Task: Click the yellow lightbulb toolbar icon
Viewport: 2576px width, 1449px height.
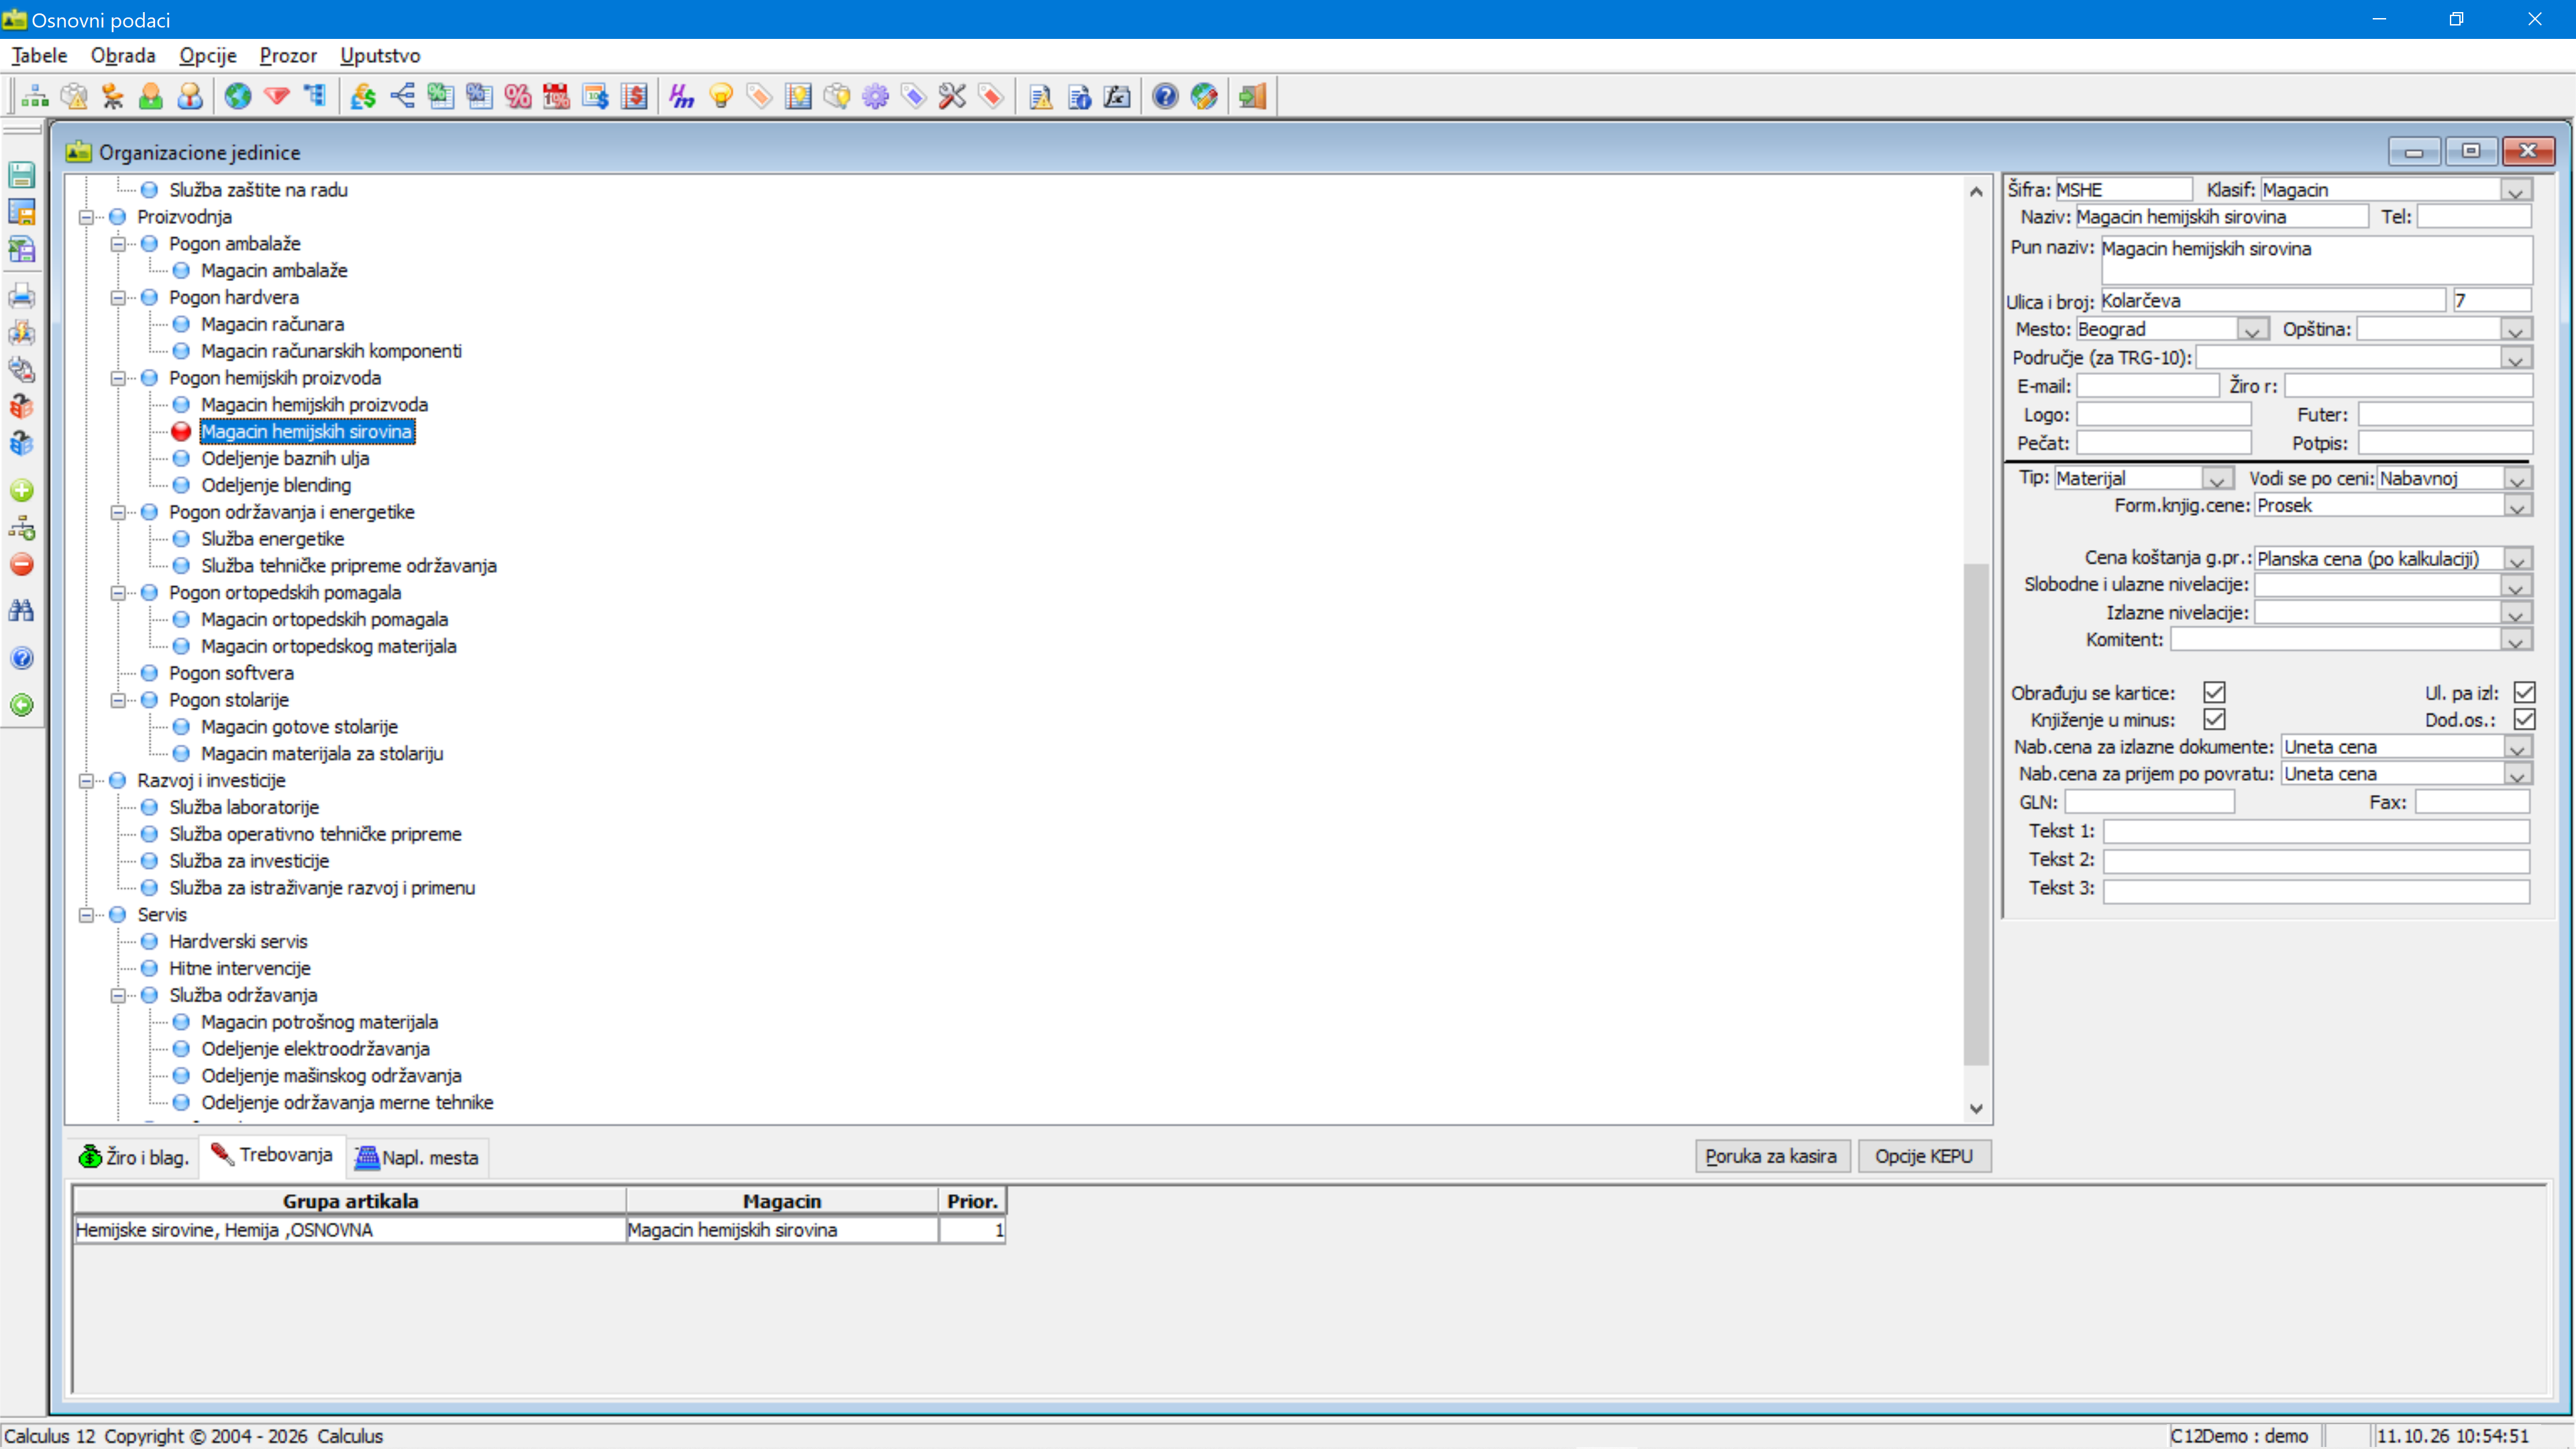Action: [720, 96]
